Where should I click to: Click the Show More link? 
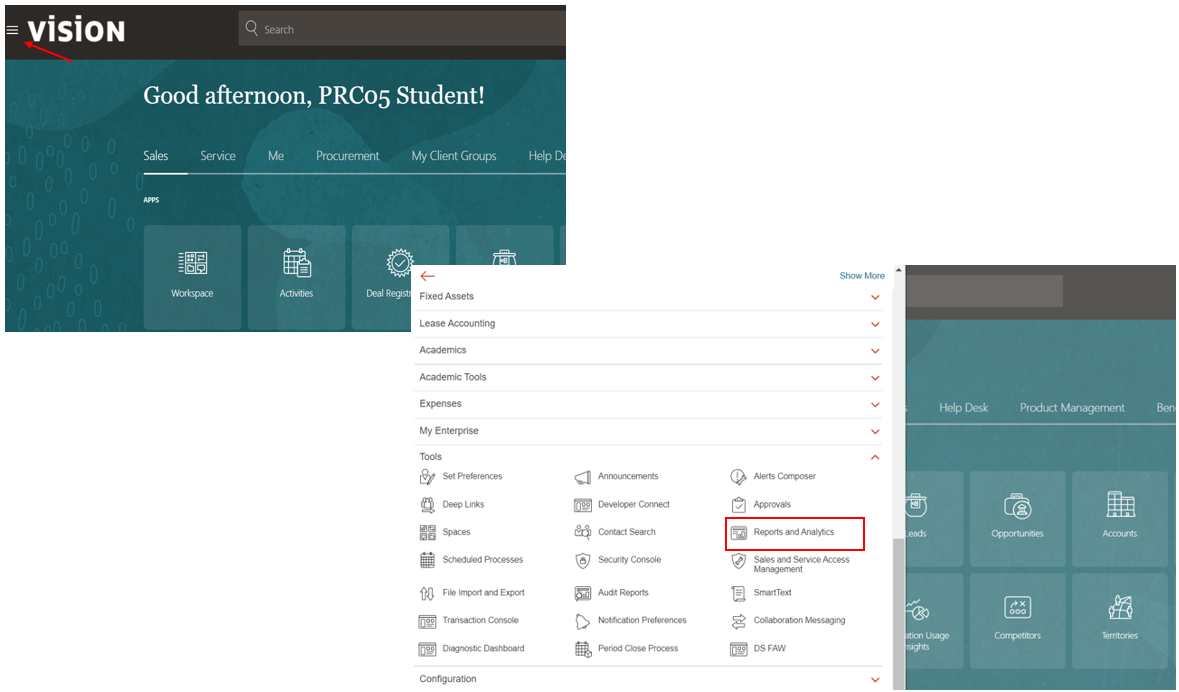coord(861,276)
